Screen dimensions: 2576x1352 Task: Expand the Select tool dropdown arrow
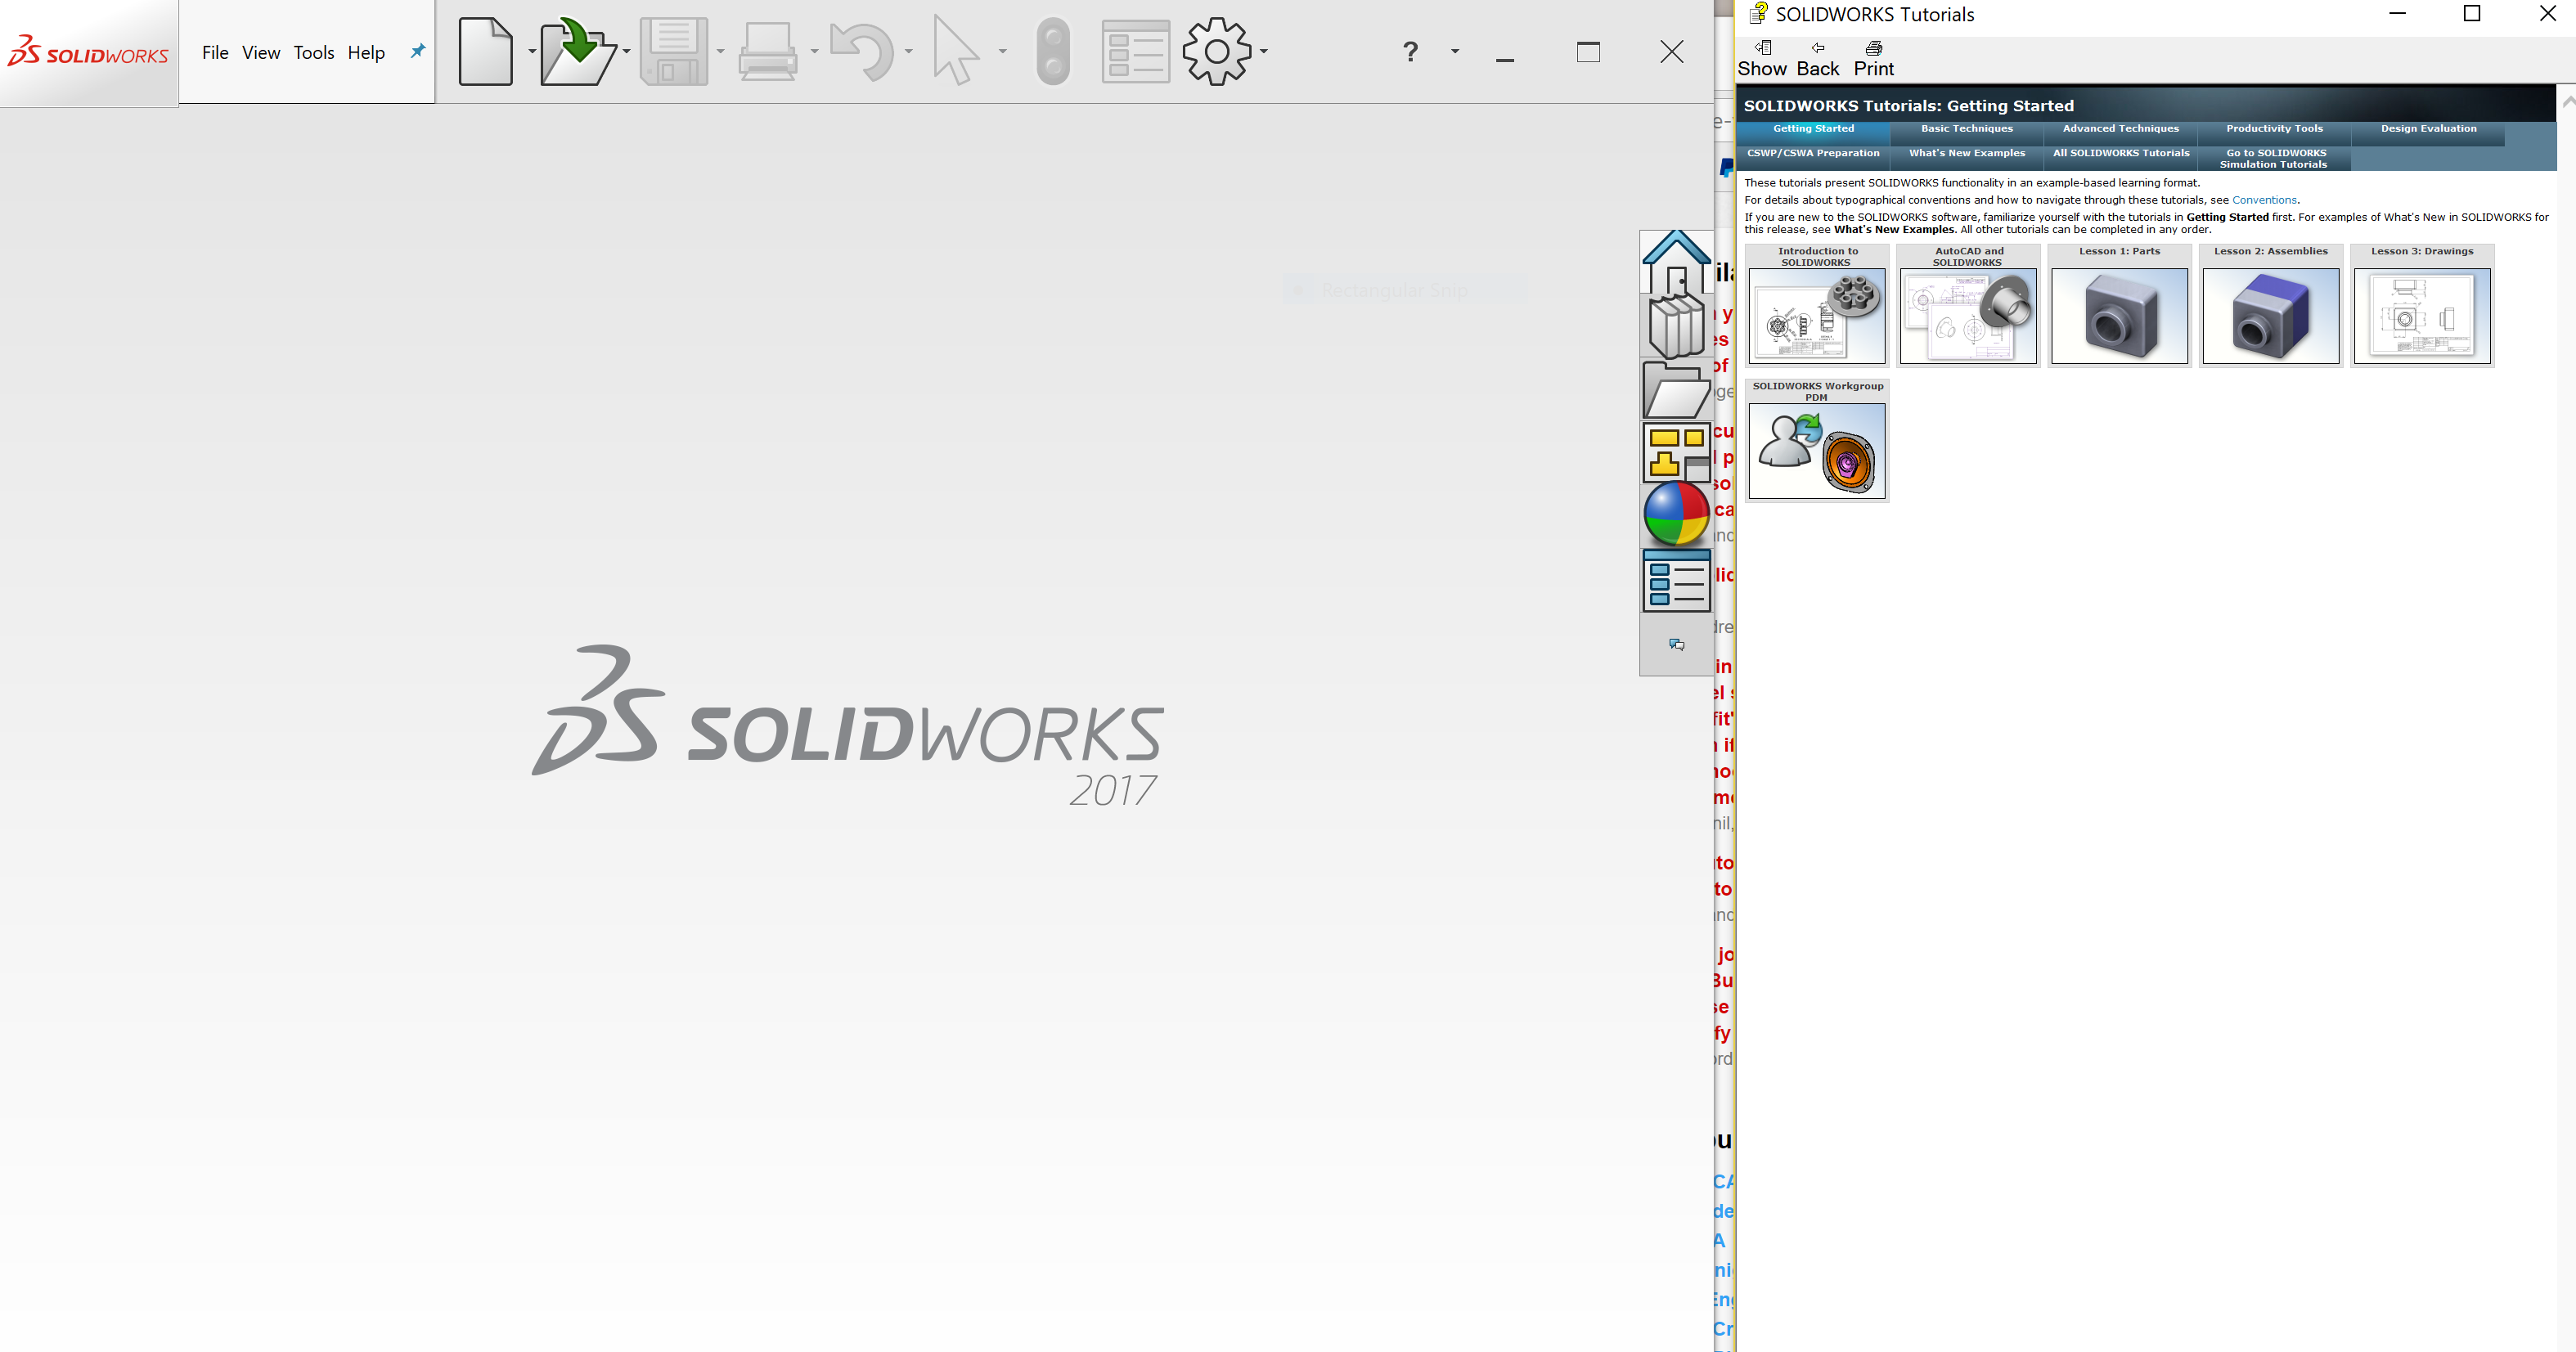[x=1002, y=51]
